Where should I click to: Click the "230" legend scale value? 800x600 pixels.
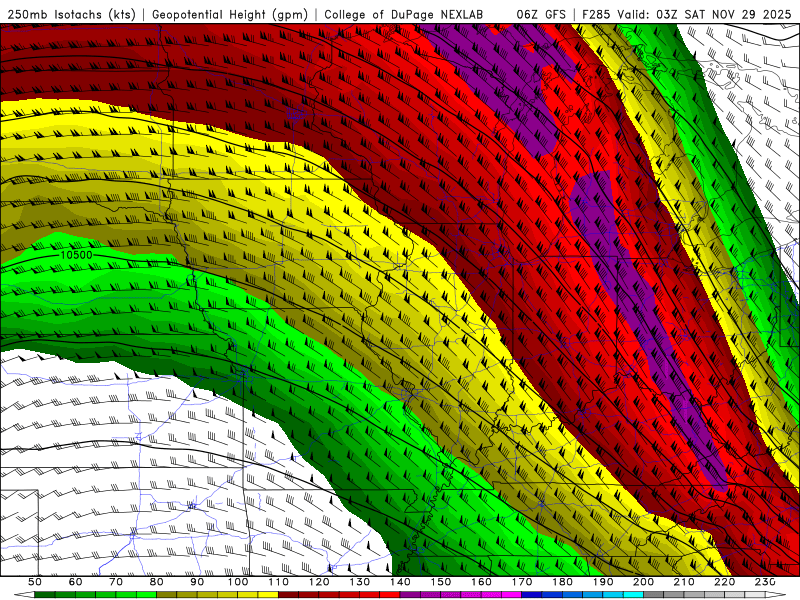coord(765,582)
